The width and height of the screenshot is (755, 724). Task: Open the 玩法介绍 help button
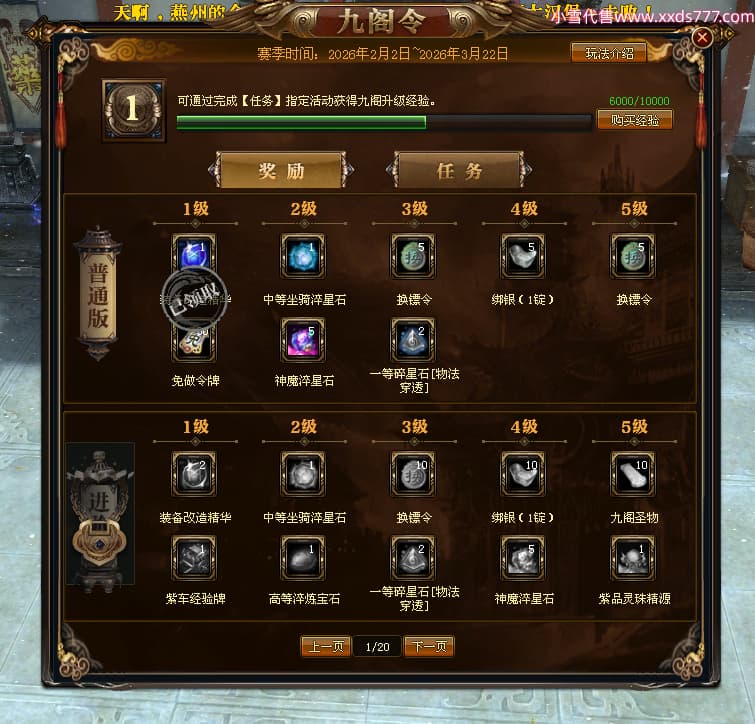(x=609, y=53)
